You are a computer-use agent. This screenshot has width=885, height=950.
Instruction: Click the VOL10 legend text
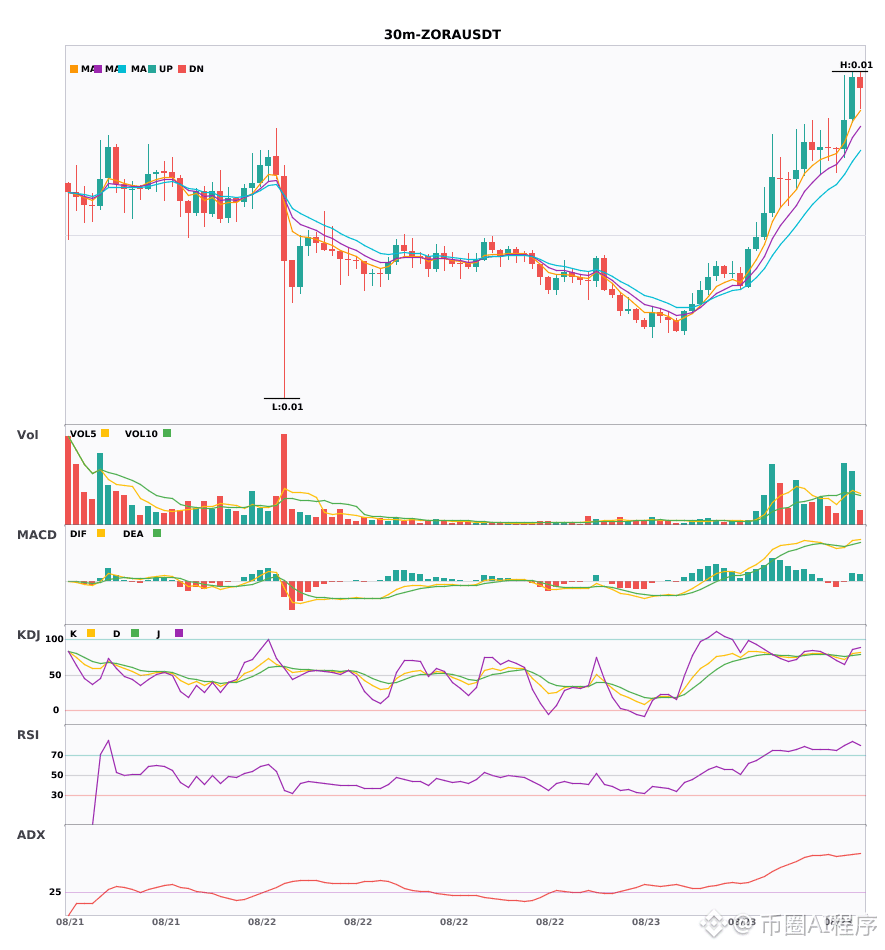coord(141,434)
